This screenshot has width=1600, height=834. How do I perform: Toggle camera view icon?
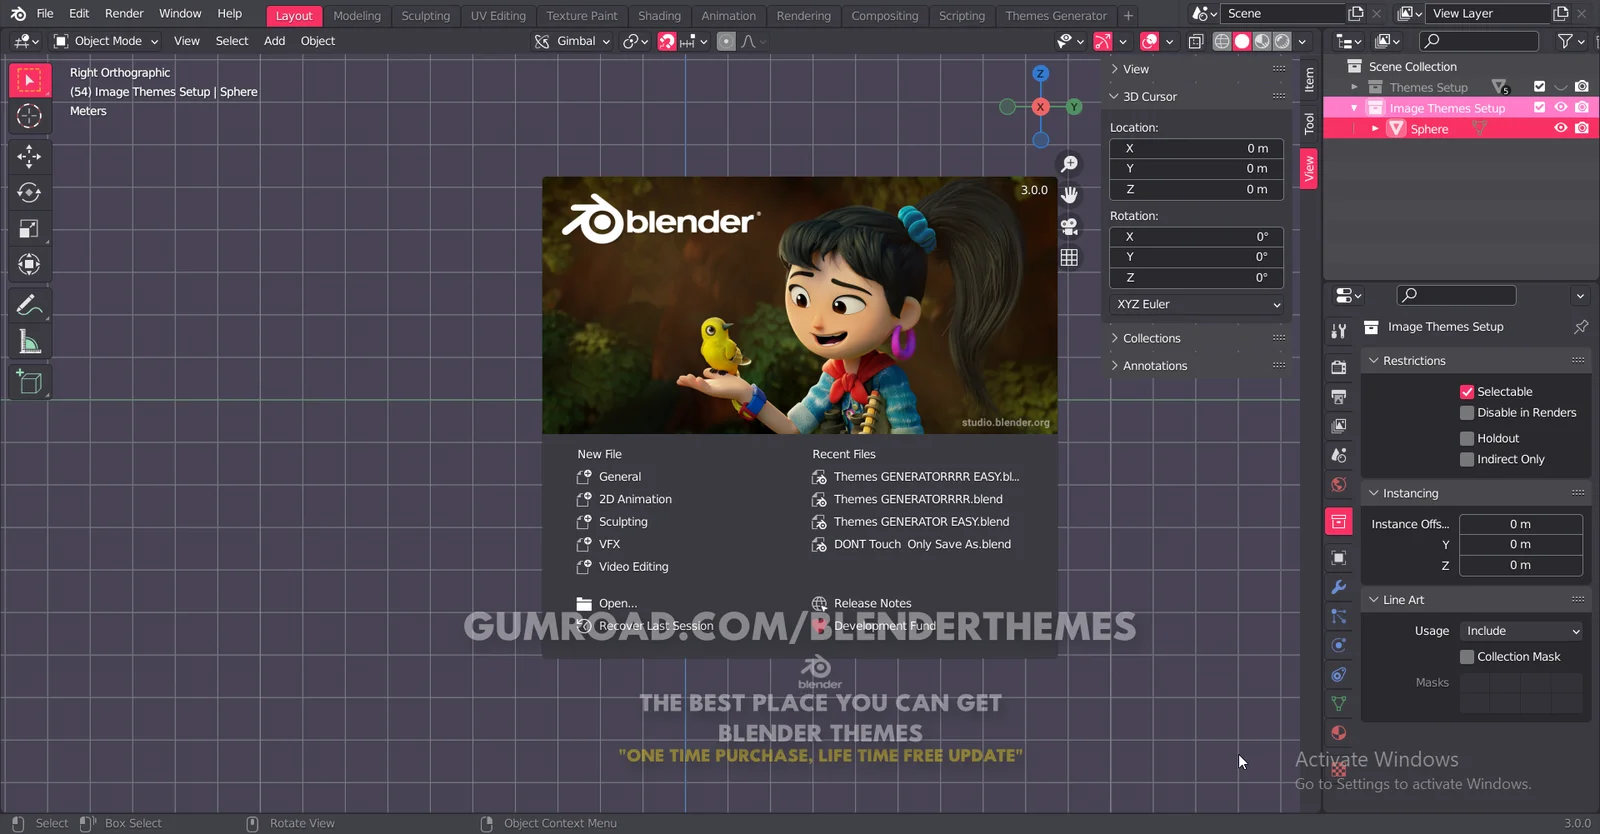(x=1069, y=226)
